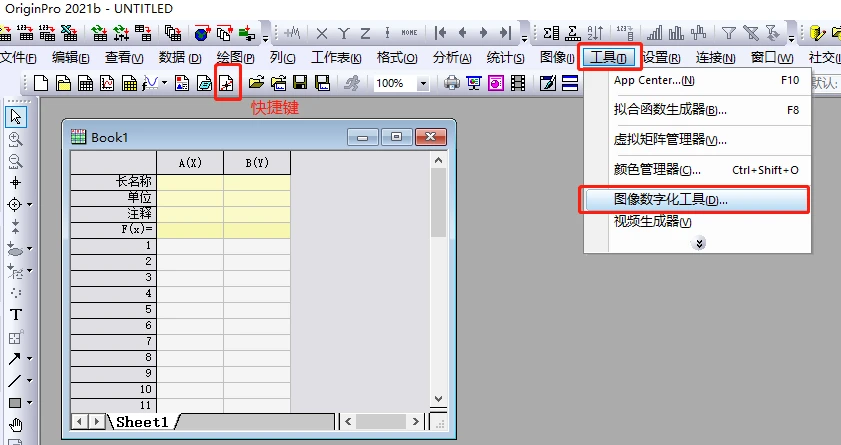Image resolution: width=841 pixels, height=445 pixels.
Task: Expand the Arrow tool options dropdown
Action: (x=29, y=359)
